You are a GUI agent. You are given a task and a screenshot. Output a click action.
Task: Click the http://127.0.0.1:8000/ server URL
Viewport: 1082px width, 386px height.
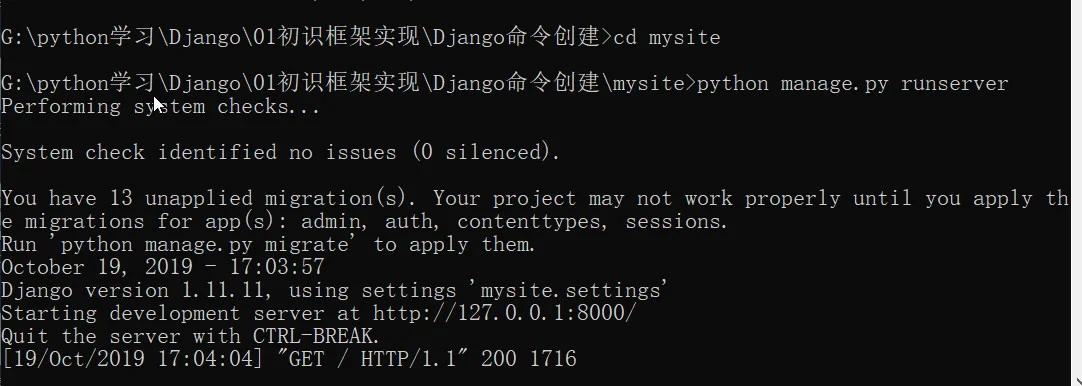click(x=504, y=313)
